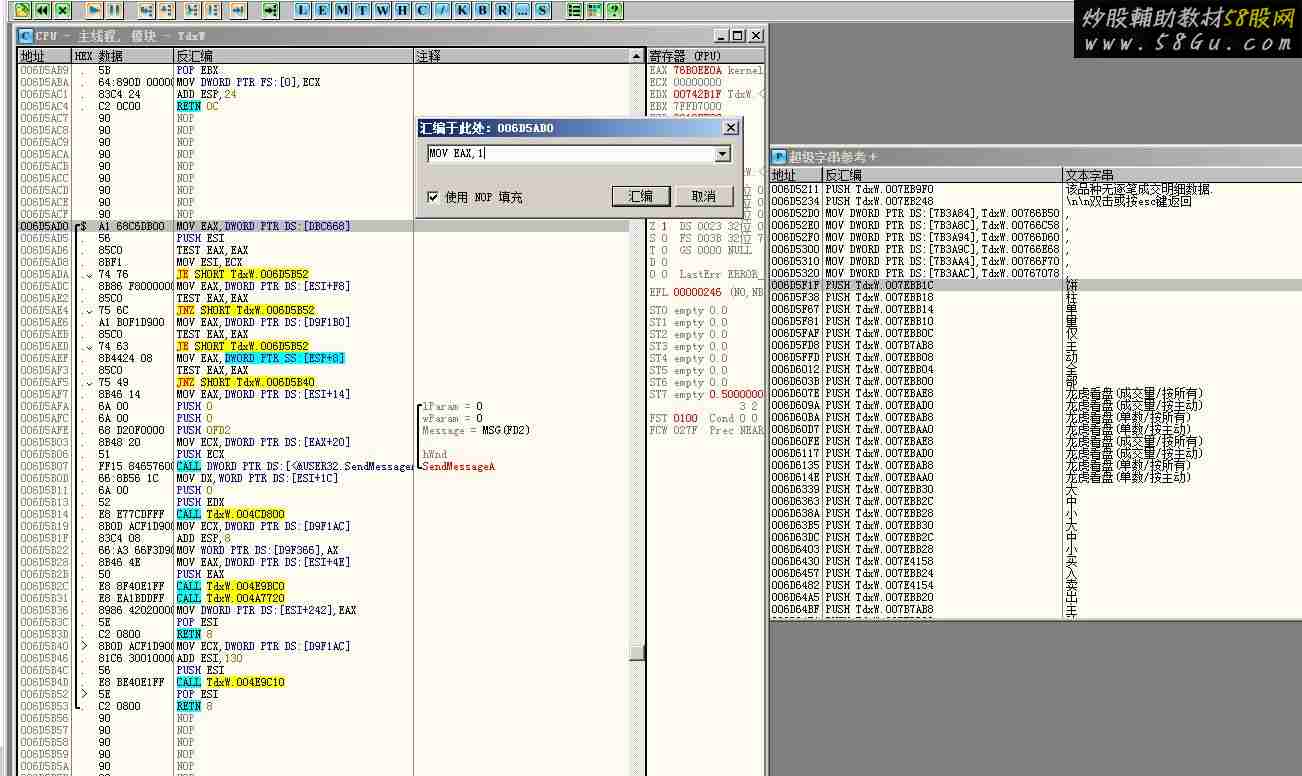Select EDX 00742B1F register value
The height and width of the screenshot is (776, 1302).
tap(697, 95)
